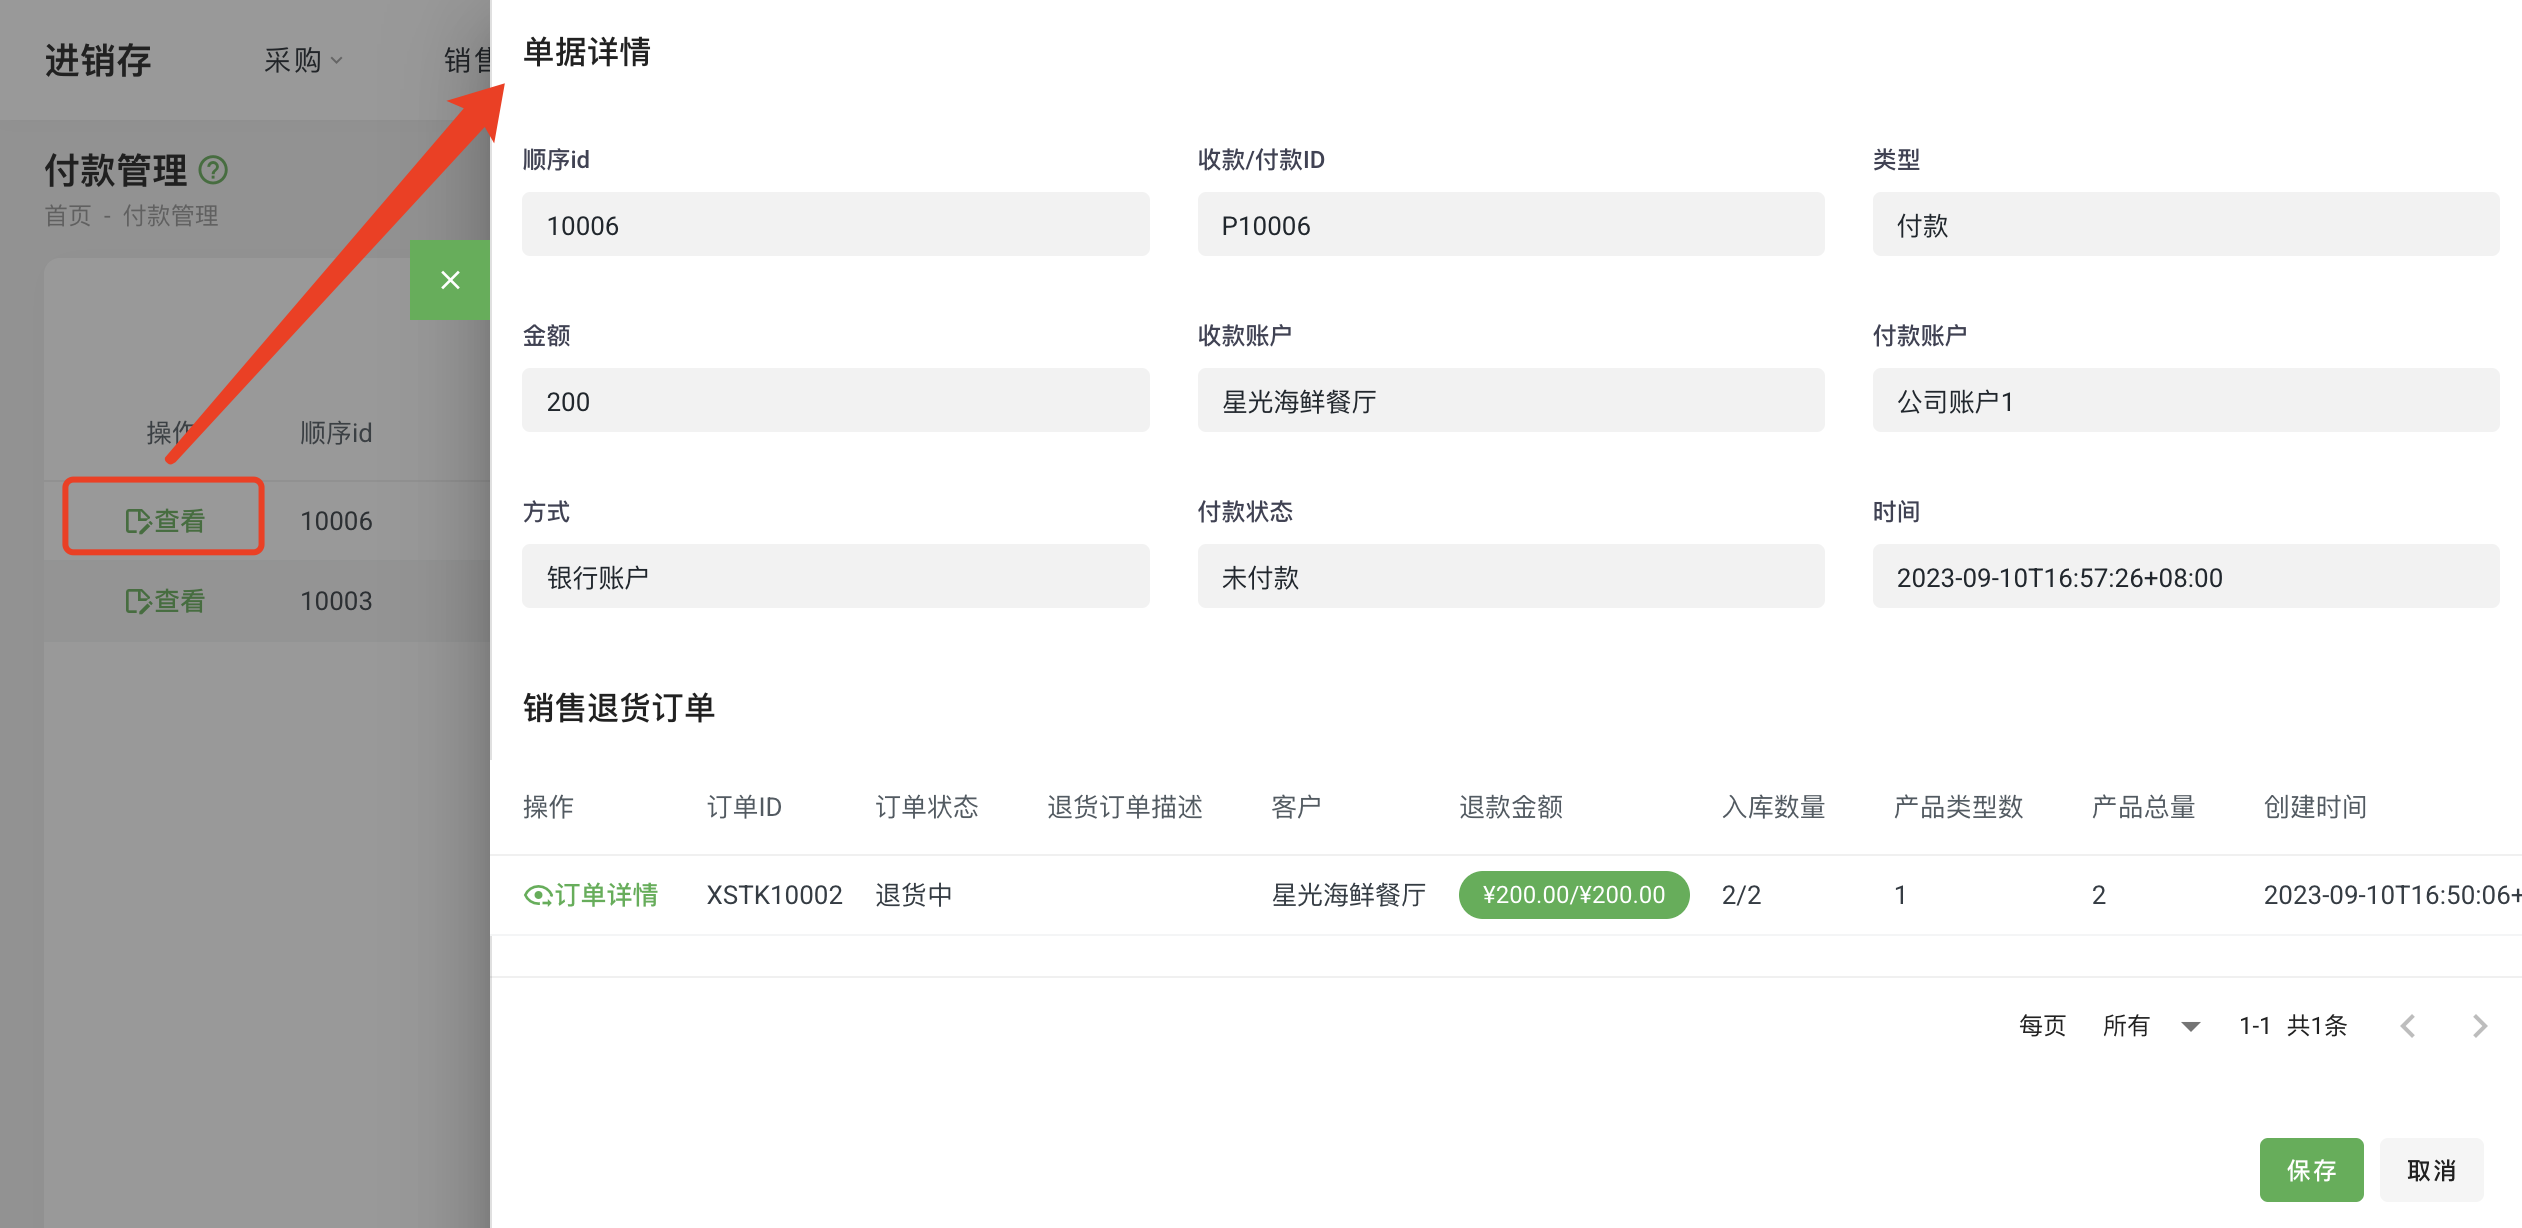The width and height of the screenshot is (2522, 1228).
Task: Click the 时间 field with 2023-09-10 timestamp
Action: click(2185, 576)
